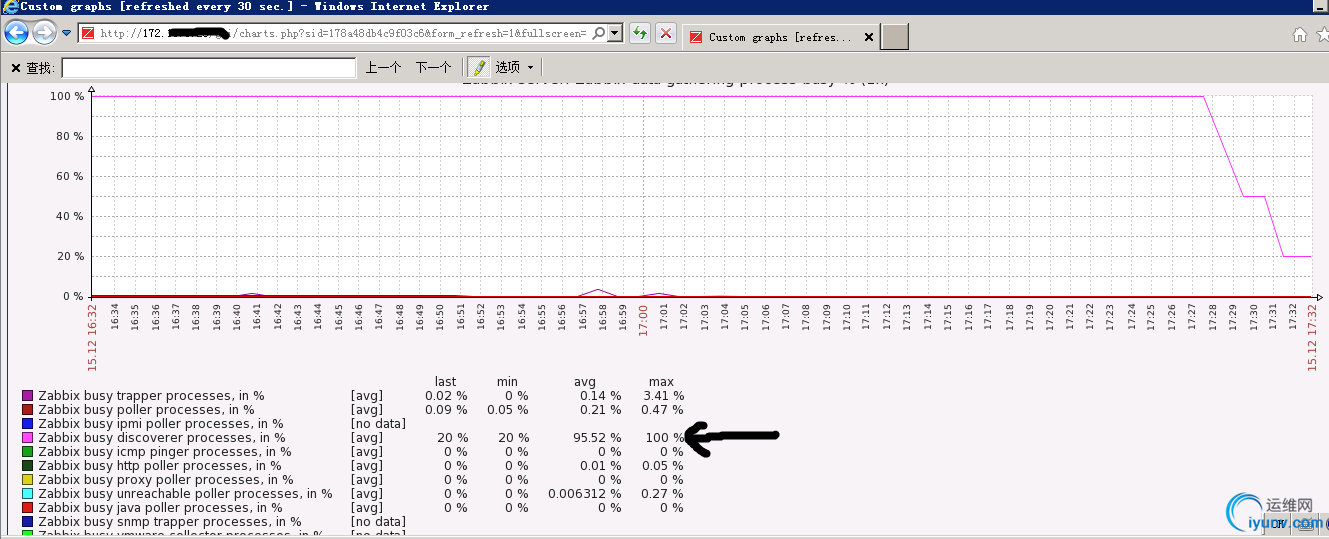Click navy swatch for snmp trapper processes
Screen dimensions: 1329x539
click(28, 522)
